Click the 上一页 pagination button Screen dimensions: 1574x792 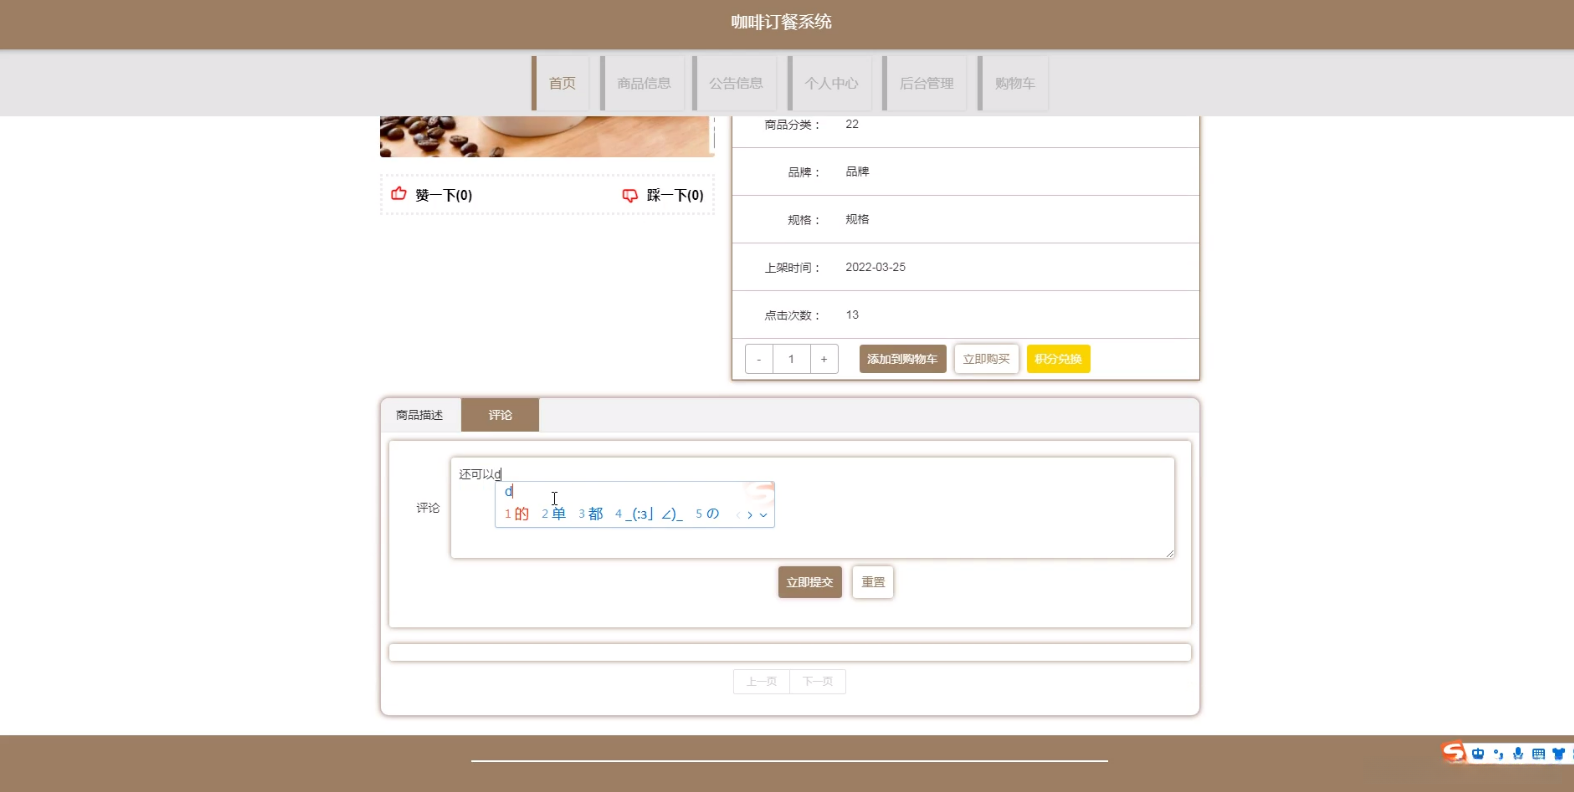tap(761, 681)
